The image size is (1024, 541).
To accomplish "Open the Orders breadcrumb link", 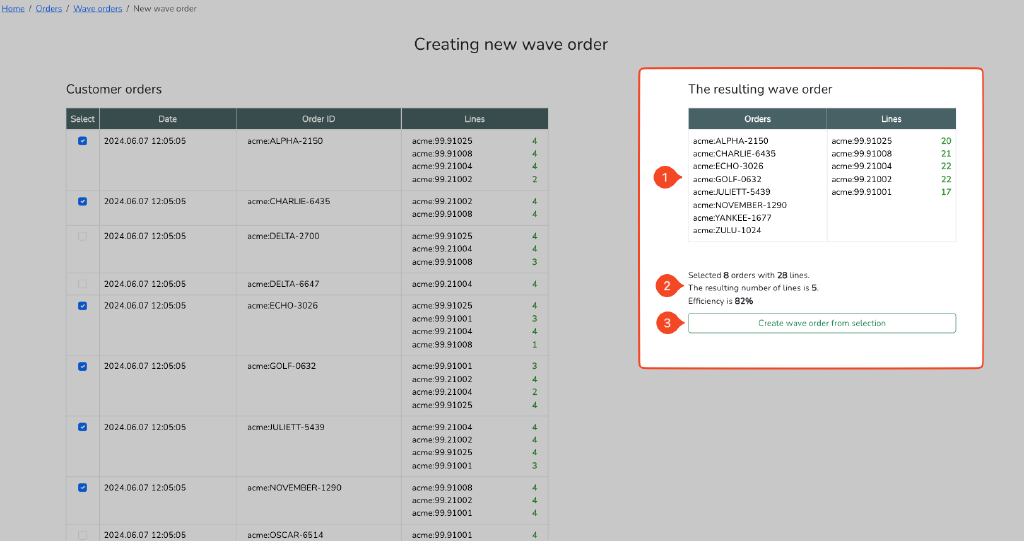I will [49, 9].
